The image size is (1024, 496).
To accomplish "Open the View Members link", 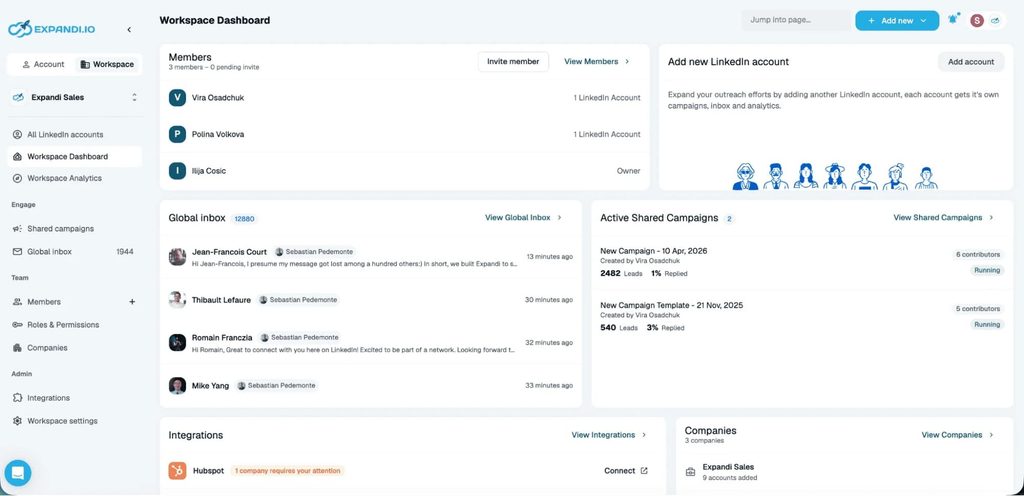I will 596,61.
